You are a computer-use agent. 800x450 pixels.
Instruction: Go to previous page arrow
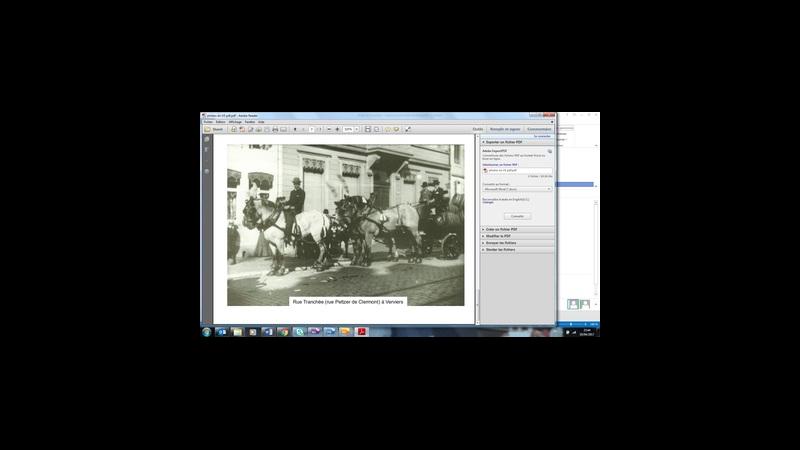coord(295,130)
